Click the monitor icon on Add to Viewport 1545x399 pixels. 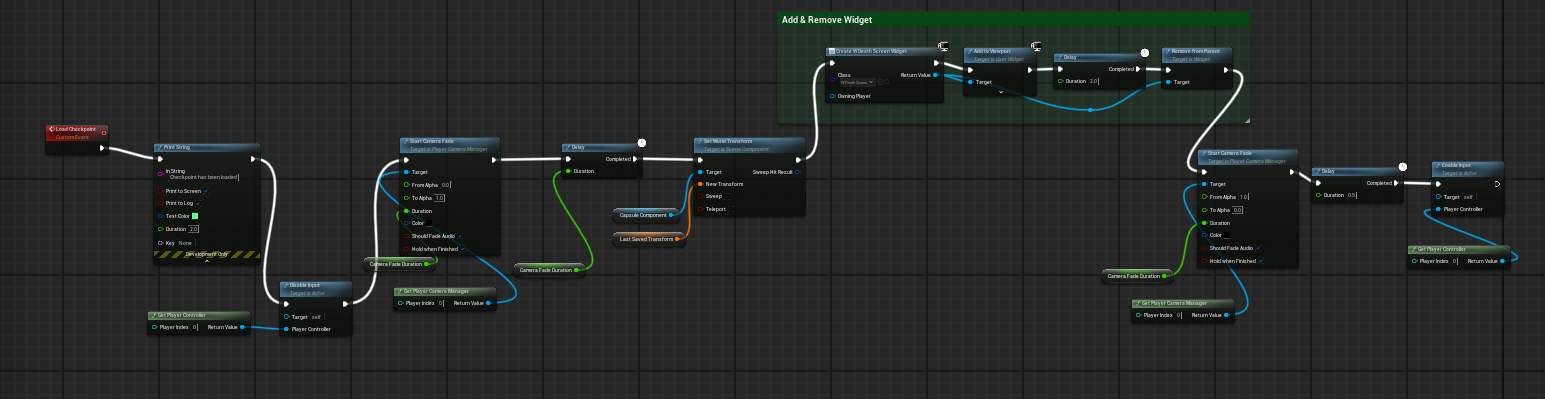1036,46
